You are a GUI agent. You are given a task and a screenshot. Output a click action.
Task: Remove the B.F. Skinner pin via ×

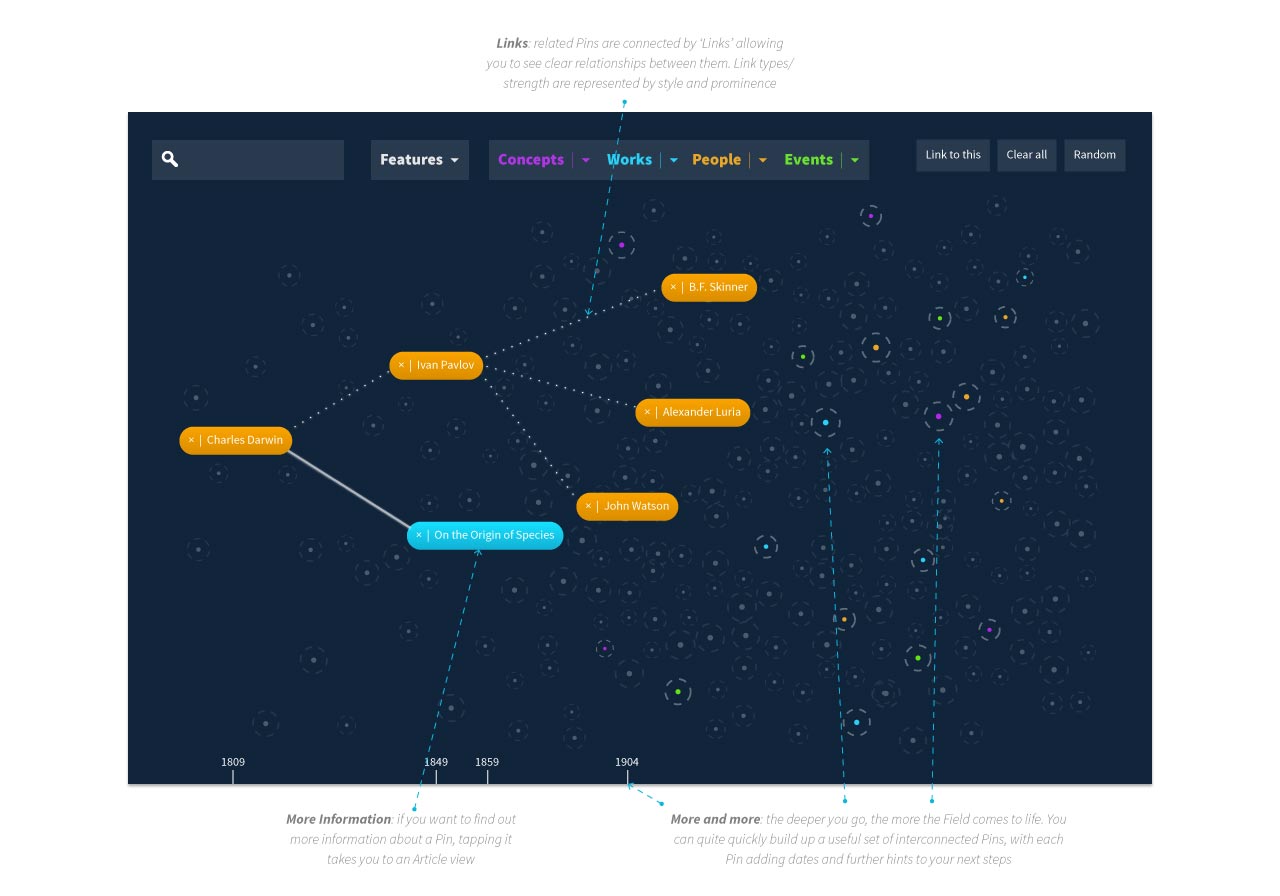point(673,287)
